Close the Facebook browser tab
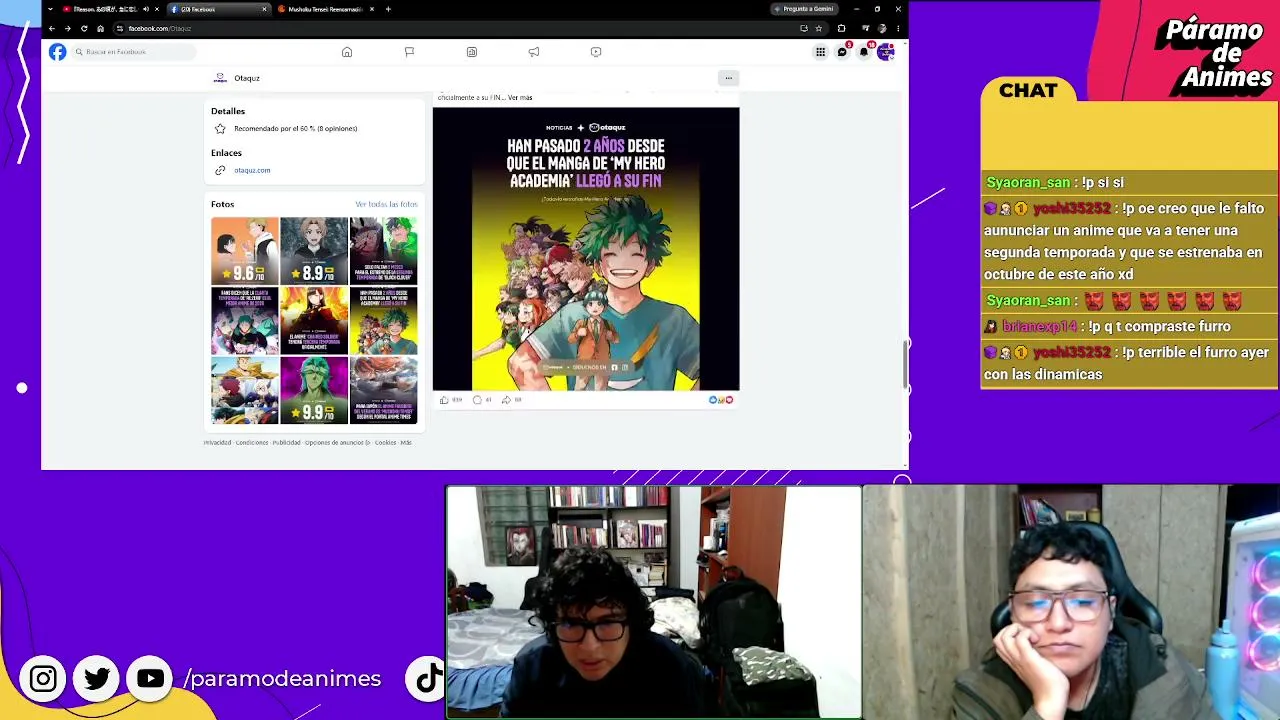 264,9
